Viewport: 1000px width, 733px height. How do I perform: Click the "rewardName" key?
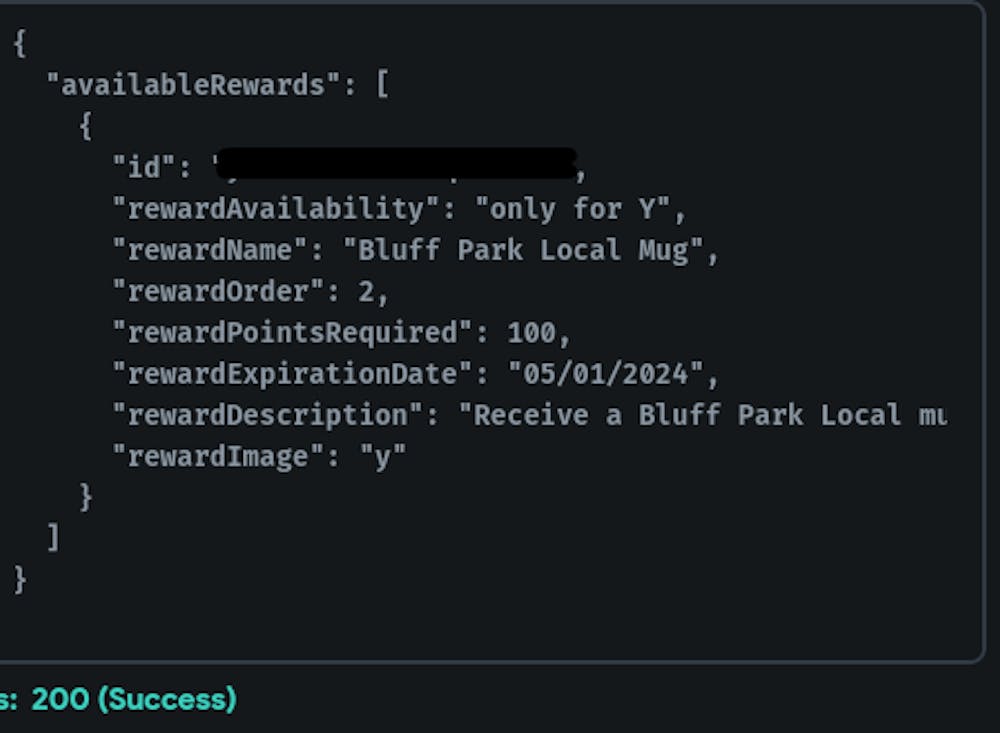coord(210,249)
